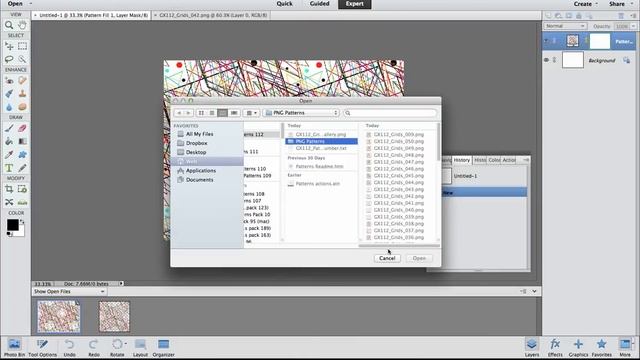Select the Type tool
Image resolution: width=640 pixels, height=360 pixels.
coord(9,168)
